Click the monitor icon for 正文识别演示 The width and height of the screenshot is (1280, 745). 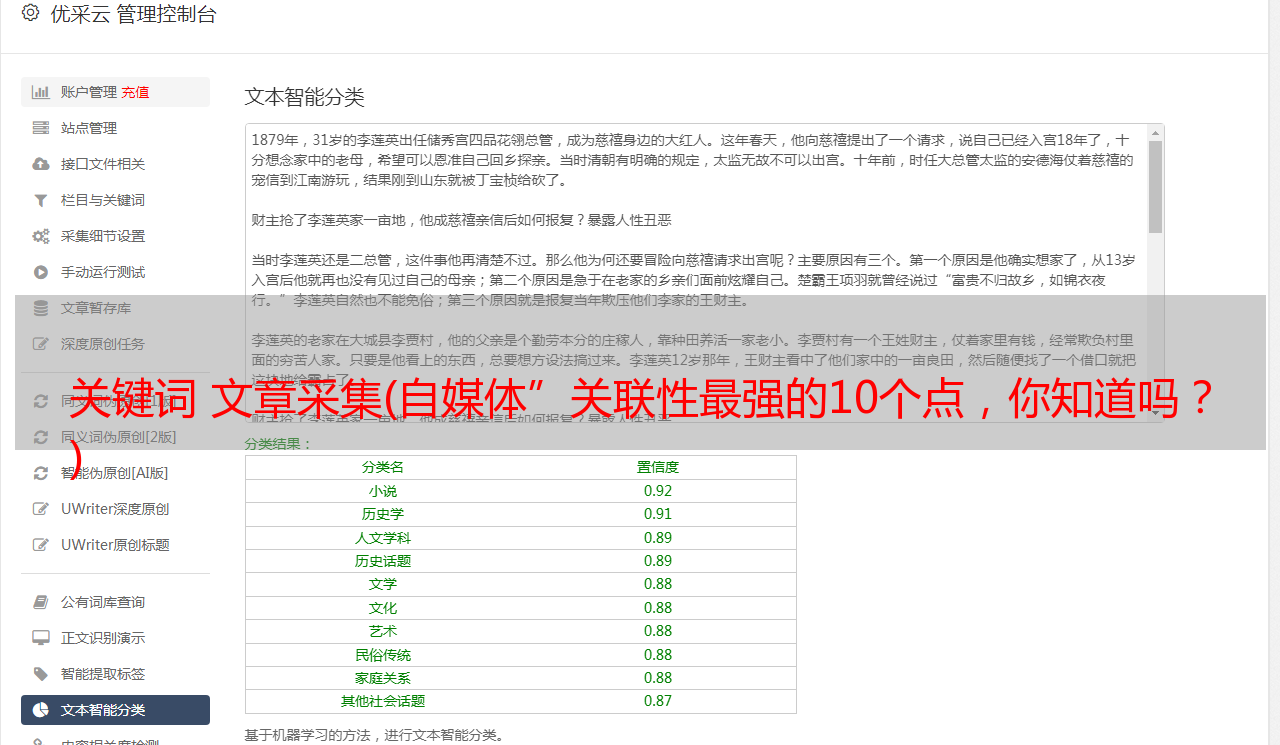[x=41, y=638]
